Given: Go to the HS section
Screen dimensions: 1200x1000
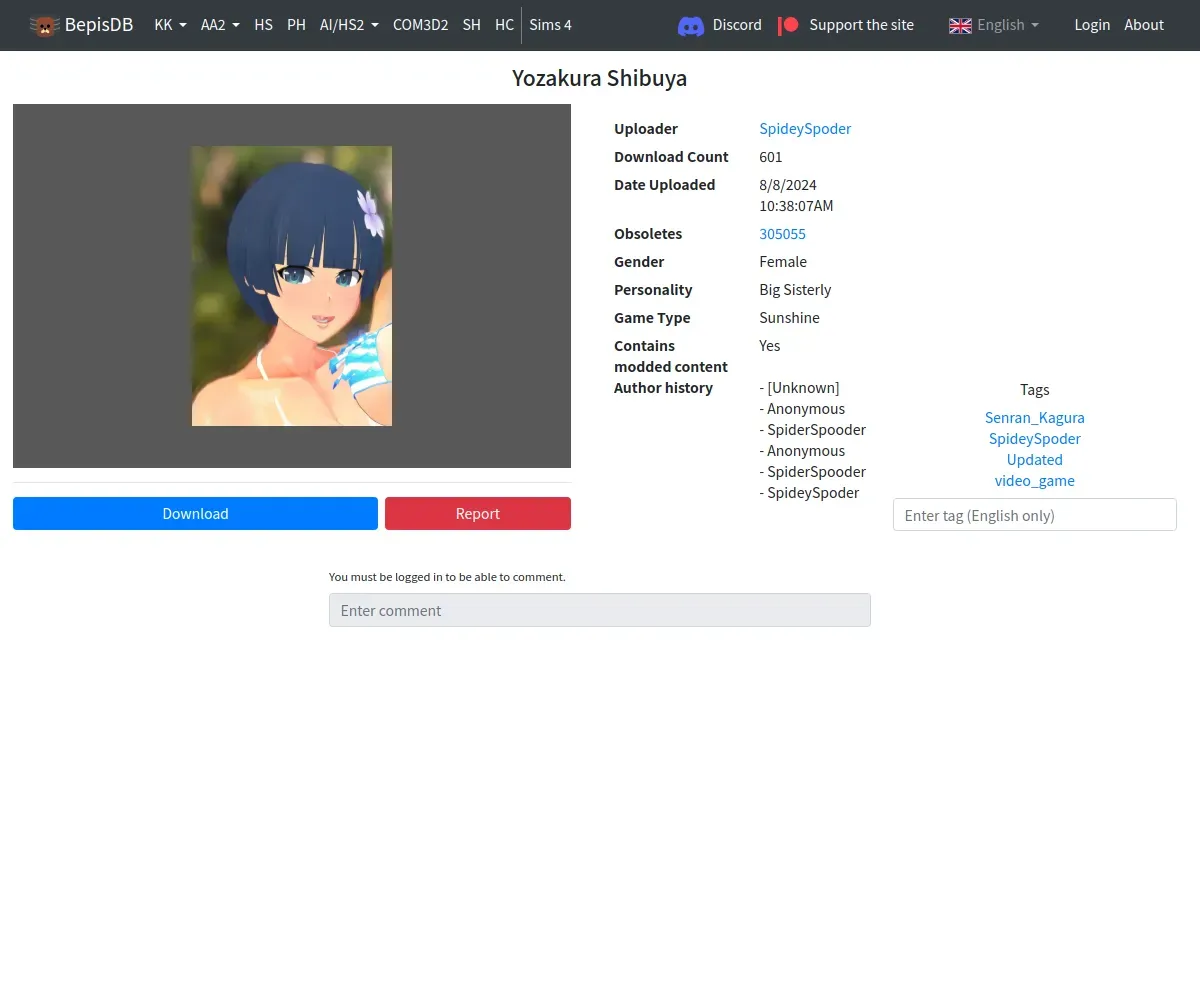Looking at the screenshot, I should [x=263, y=25].
